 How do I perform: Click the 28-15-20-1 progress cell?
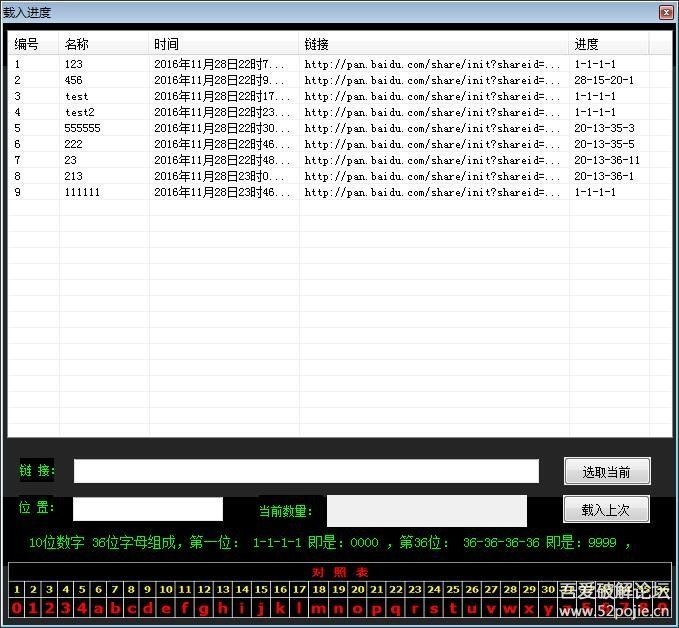tap(603, 80)
